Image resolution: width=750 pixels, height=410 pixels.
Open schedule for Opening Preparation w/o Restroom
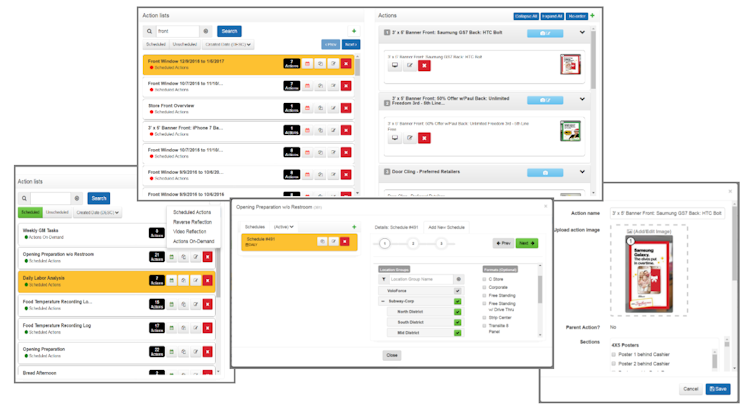pos(172,257)
